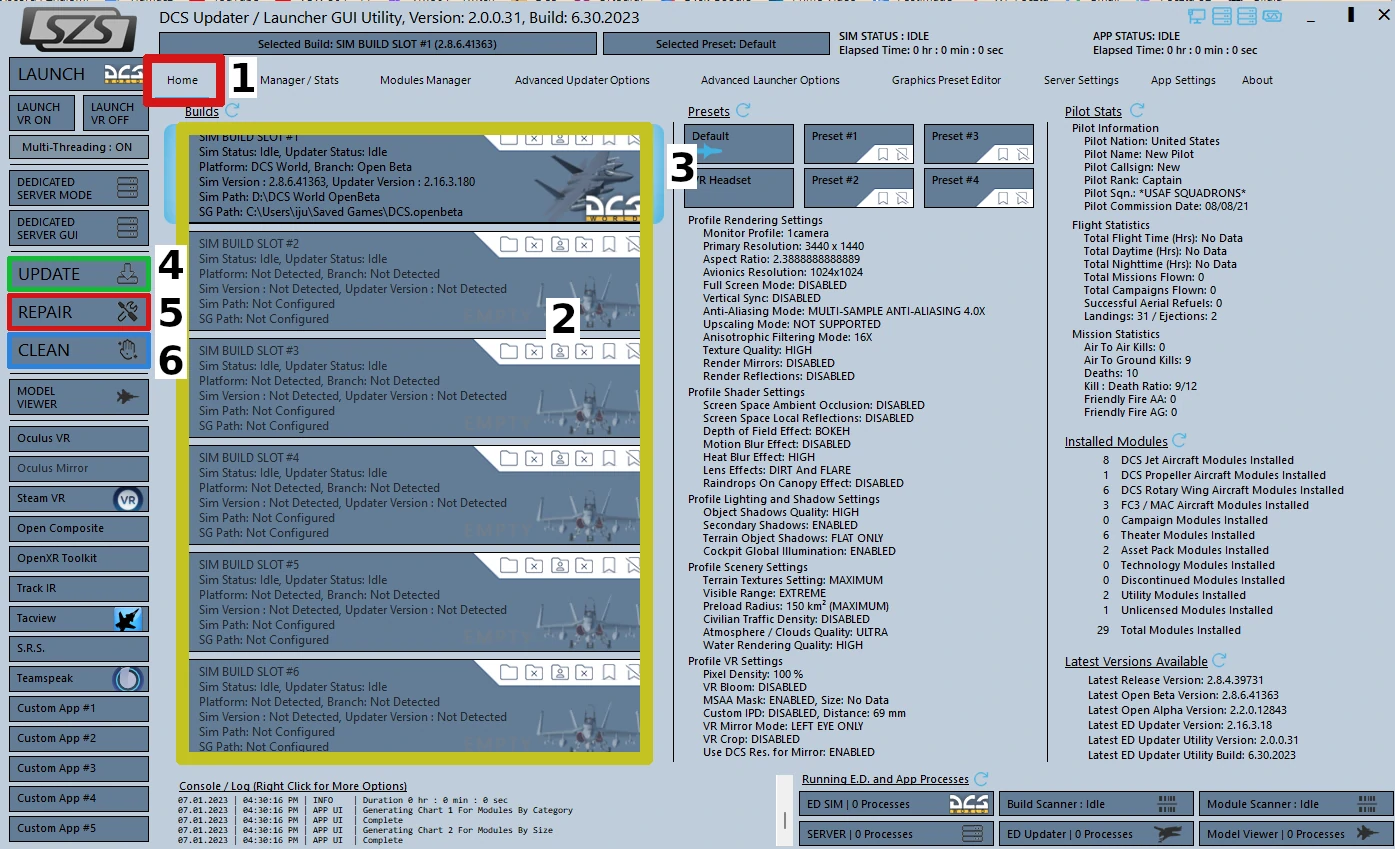
Task: Refresh the Pilot Stats section
Action: [1137, 110]
